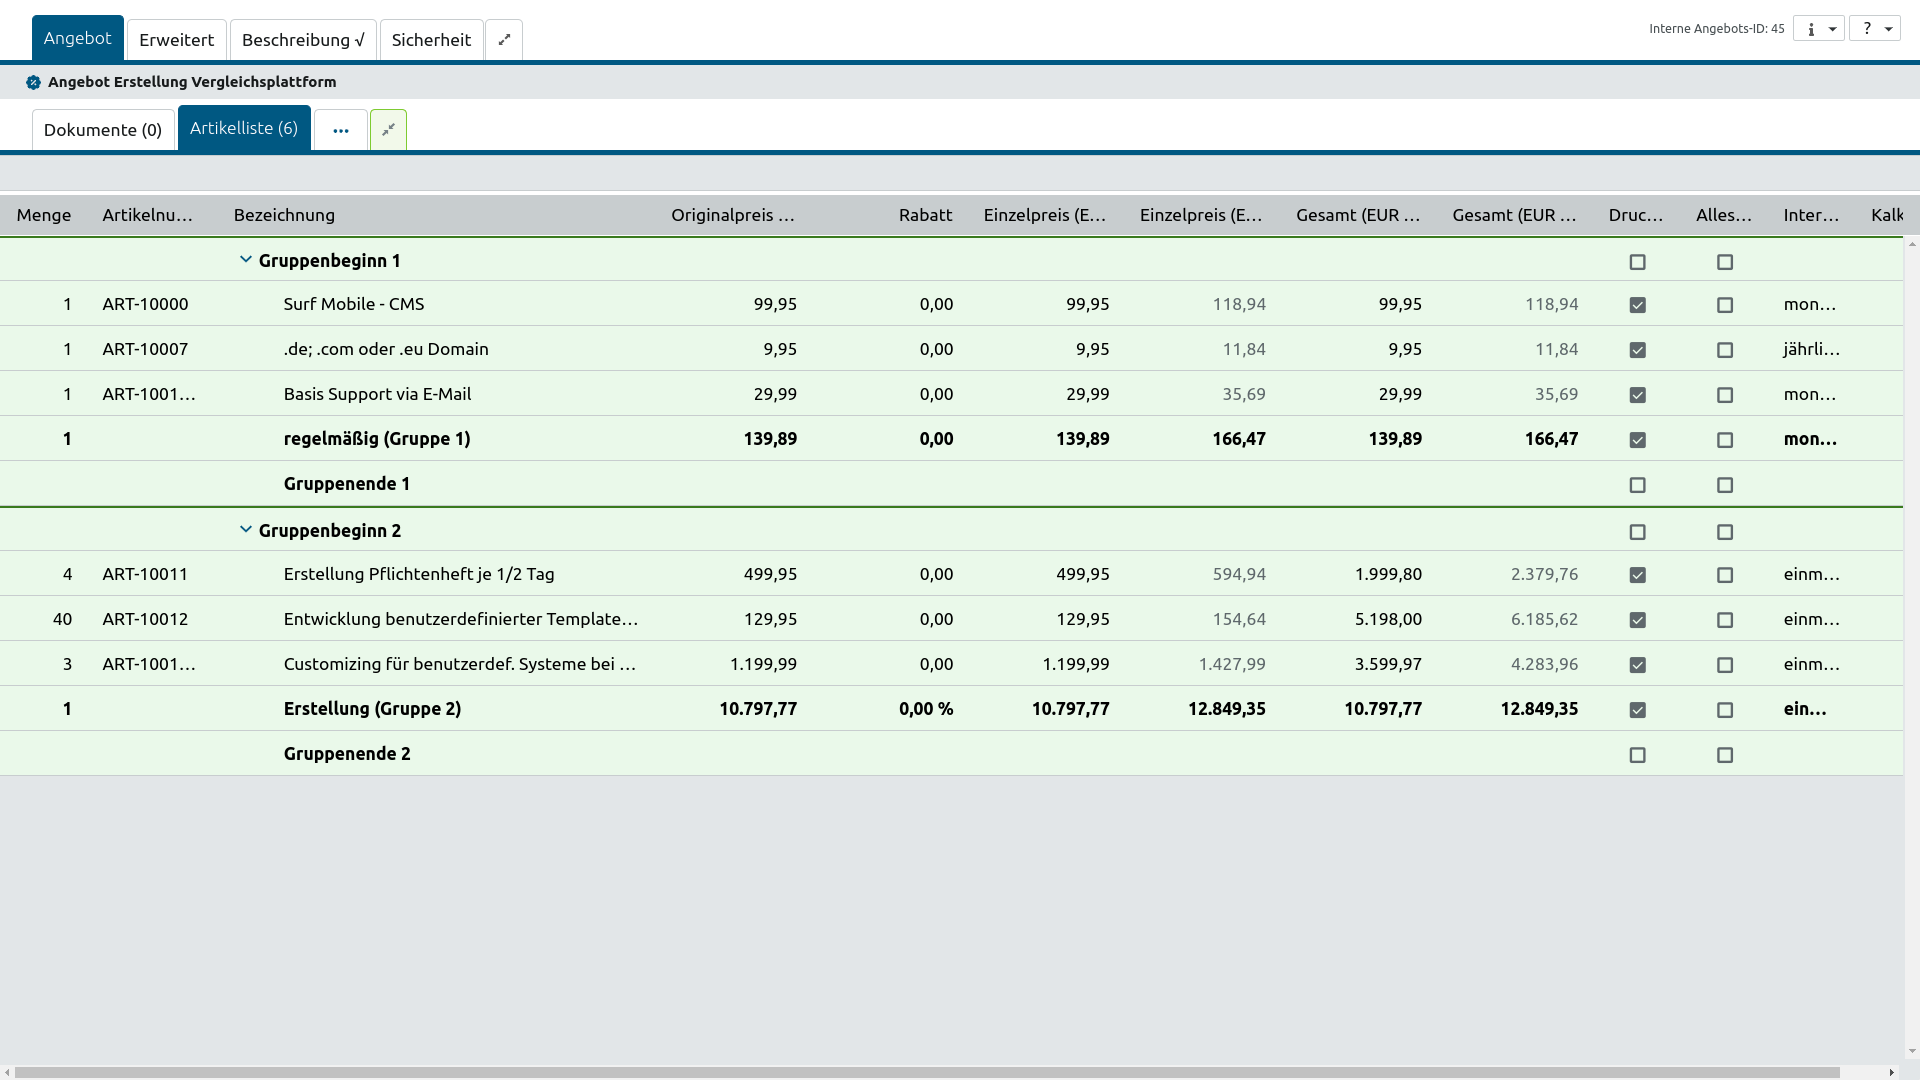This screenshot has width=1920, height=1080.
Task: Uncheck Druck checkbox for Erstellung (Gruppe 2)
Action: [1637, 710]
